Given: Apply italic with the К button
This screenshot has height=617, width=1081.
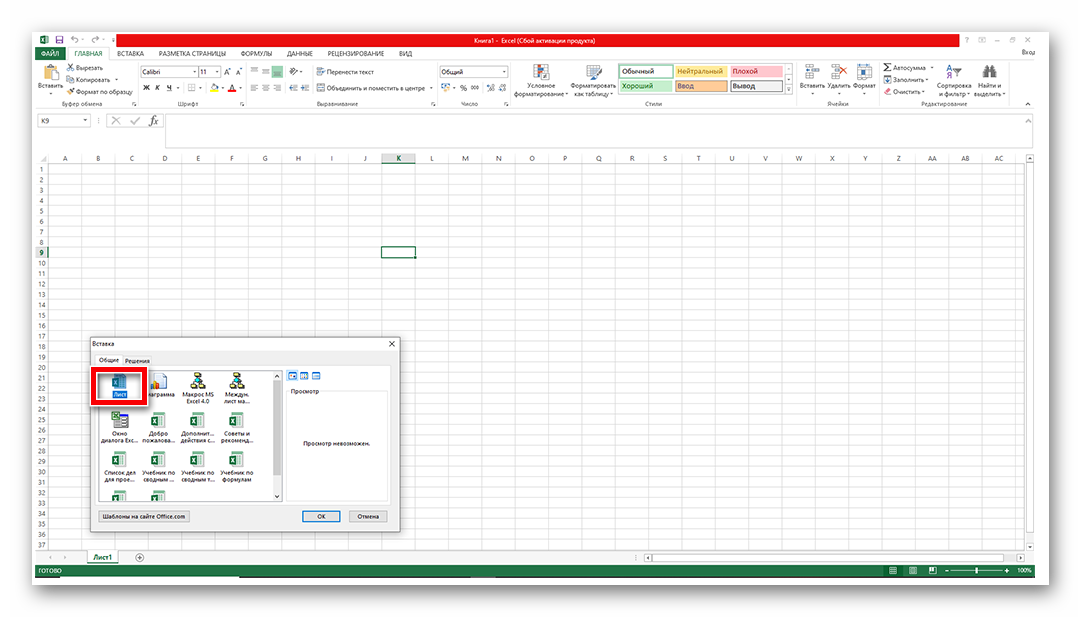Looking at the screenshot, I should 158,88.
